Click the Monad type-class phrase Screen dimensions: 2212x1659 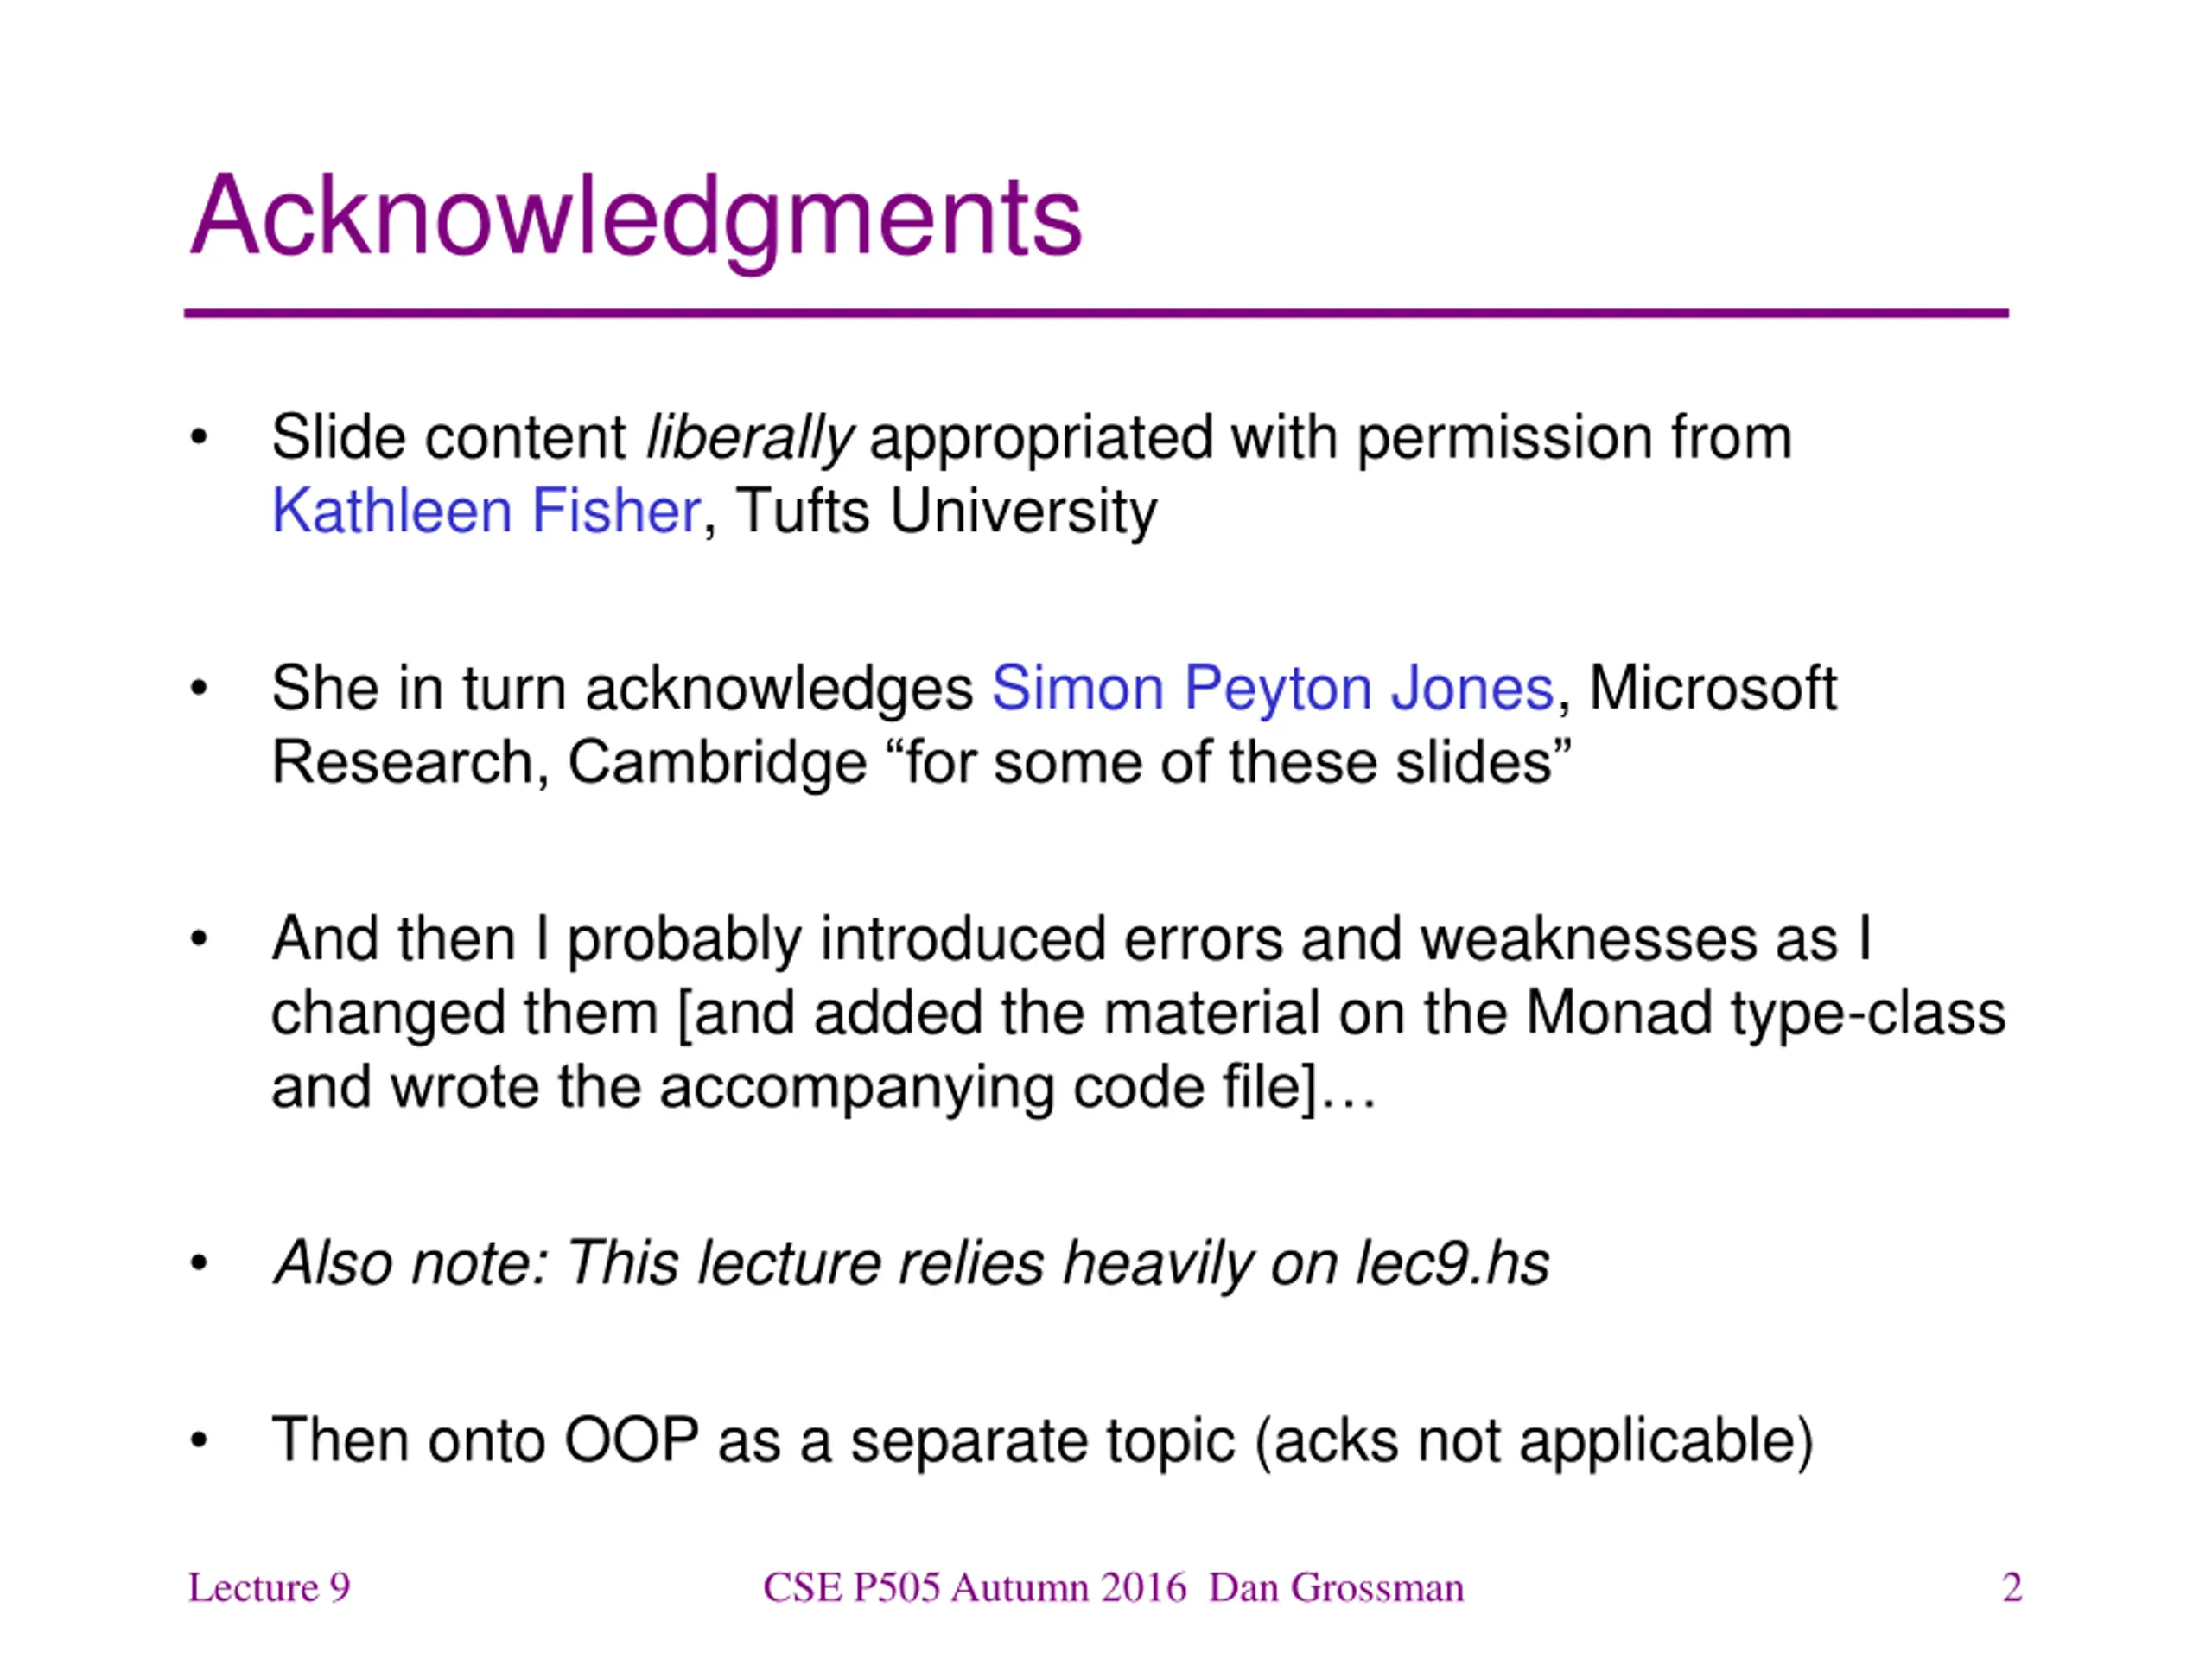tap(1766, 1014)
